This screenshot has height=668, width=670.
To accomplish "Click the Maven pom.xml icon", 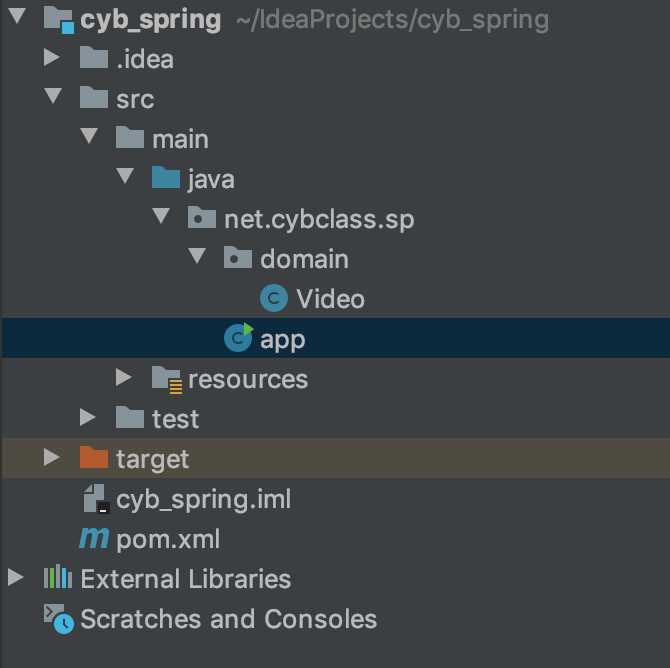I will coord(94,538).
